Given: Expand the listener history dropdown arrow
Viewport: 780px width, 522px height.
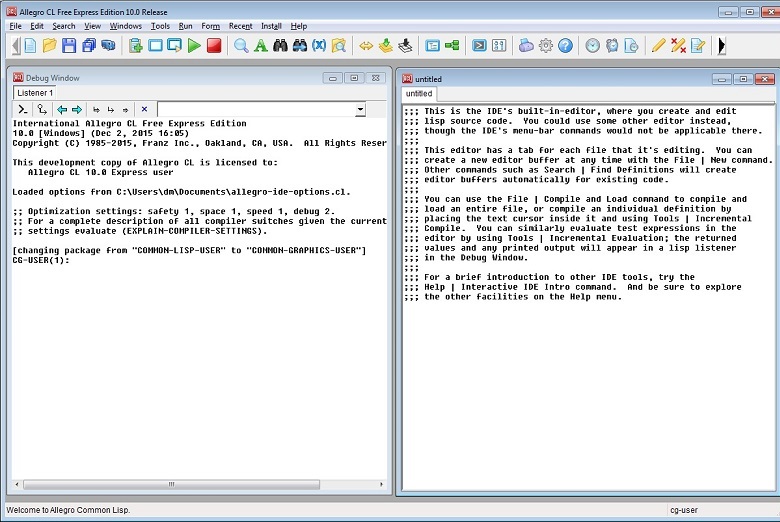Looking at the screenshot, I should [360, 109].
